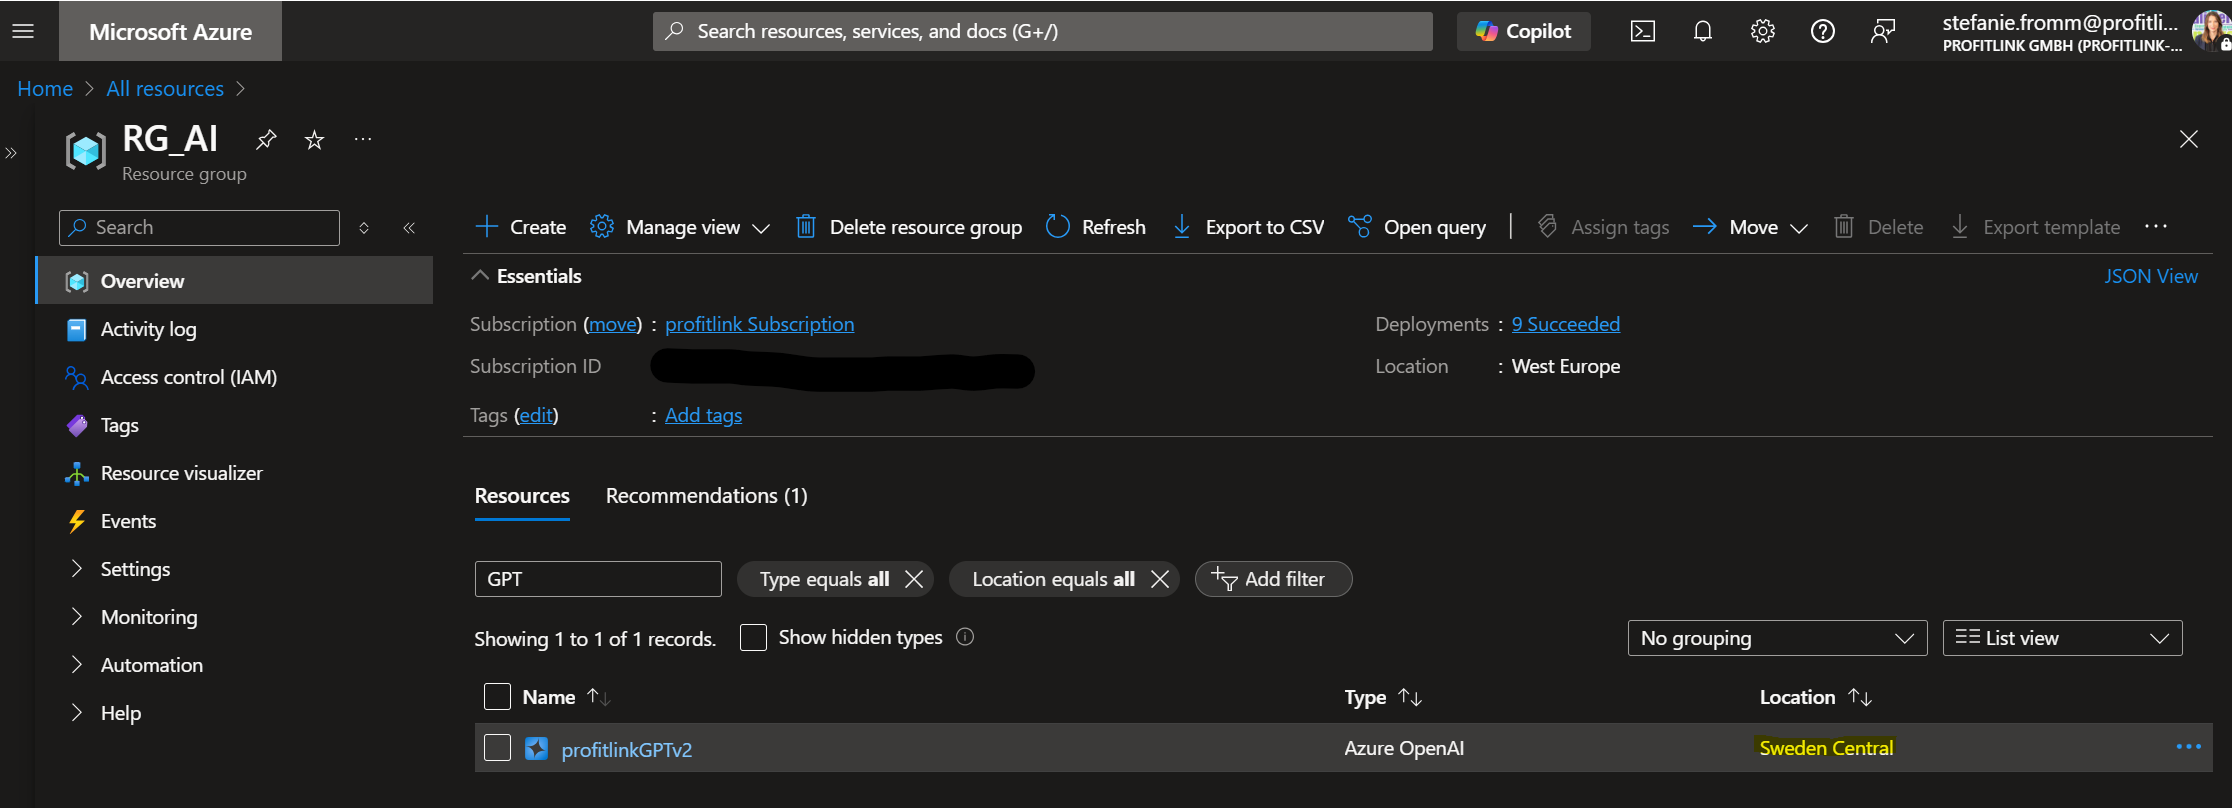
Task: Click Assign tags
Action: 1603,227
